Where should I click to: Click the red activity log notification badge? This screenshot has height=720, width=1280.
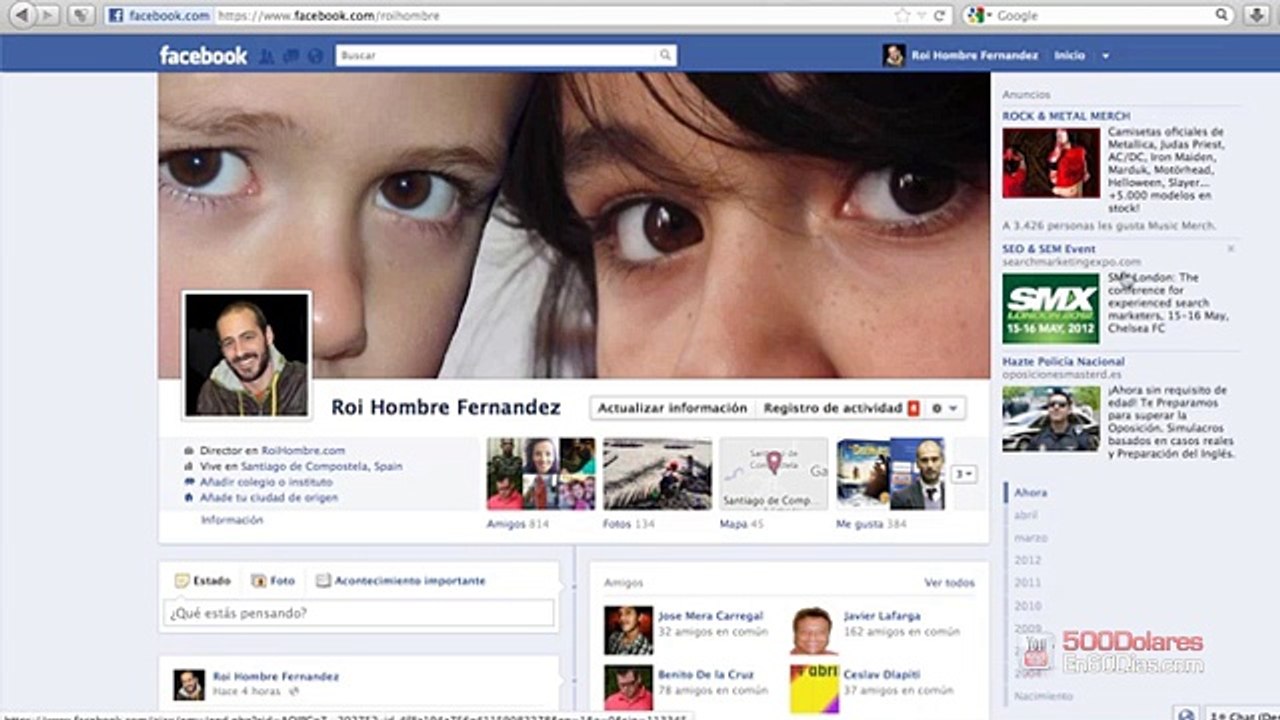(x=913, y=408)
